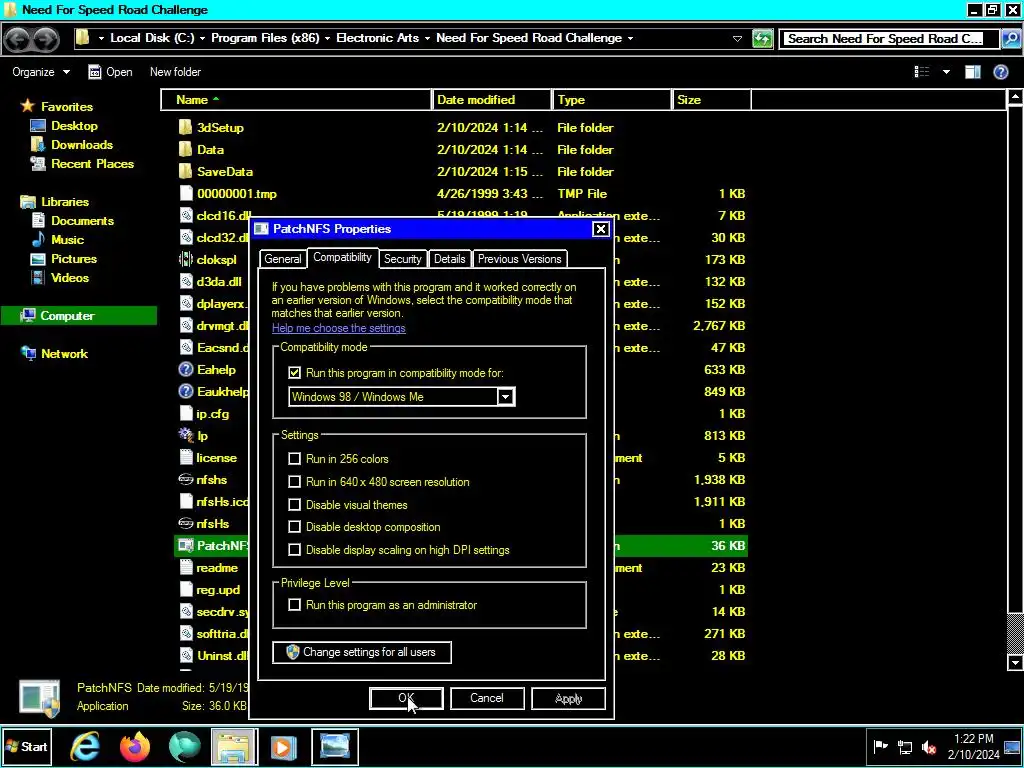Screen dimensions: 1024x768
Task: Check Run this program as an administrator
Action: [295, 605]
